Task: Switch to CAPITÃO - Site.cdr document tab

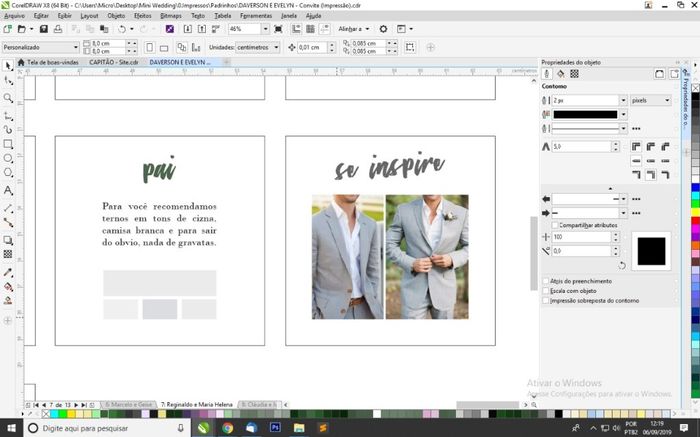Action: click(114, 62)
